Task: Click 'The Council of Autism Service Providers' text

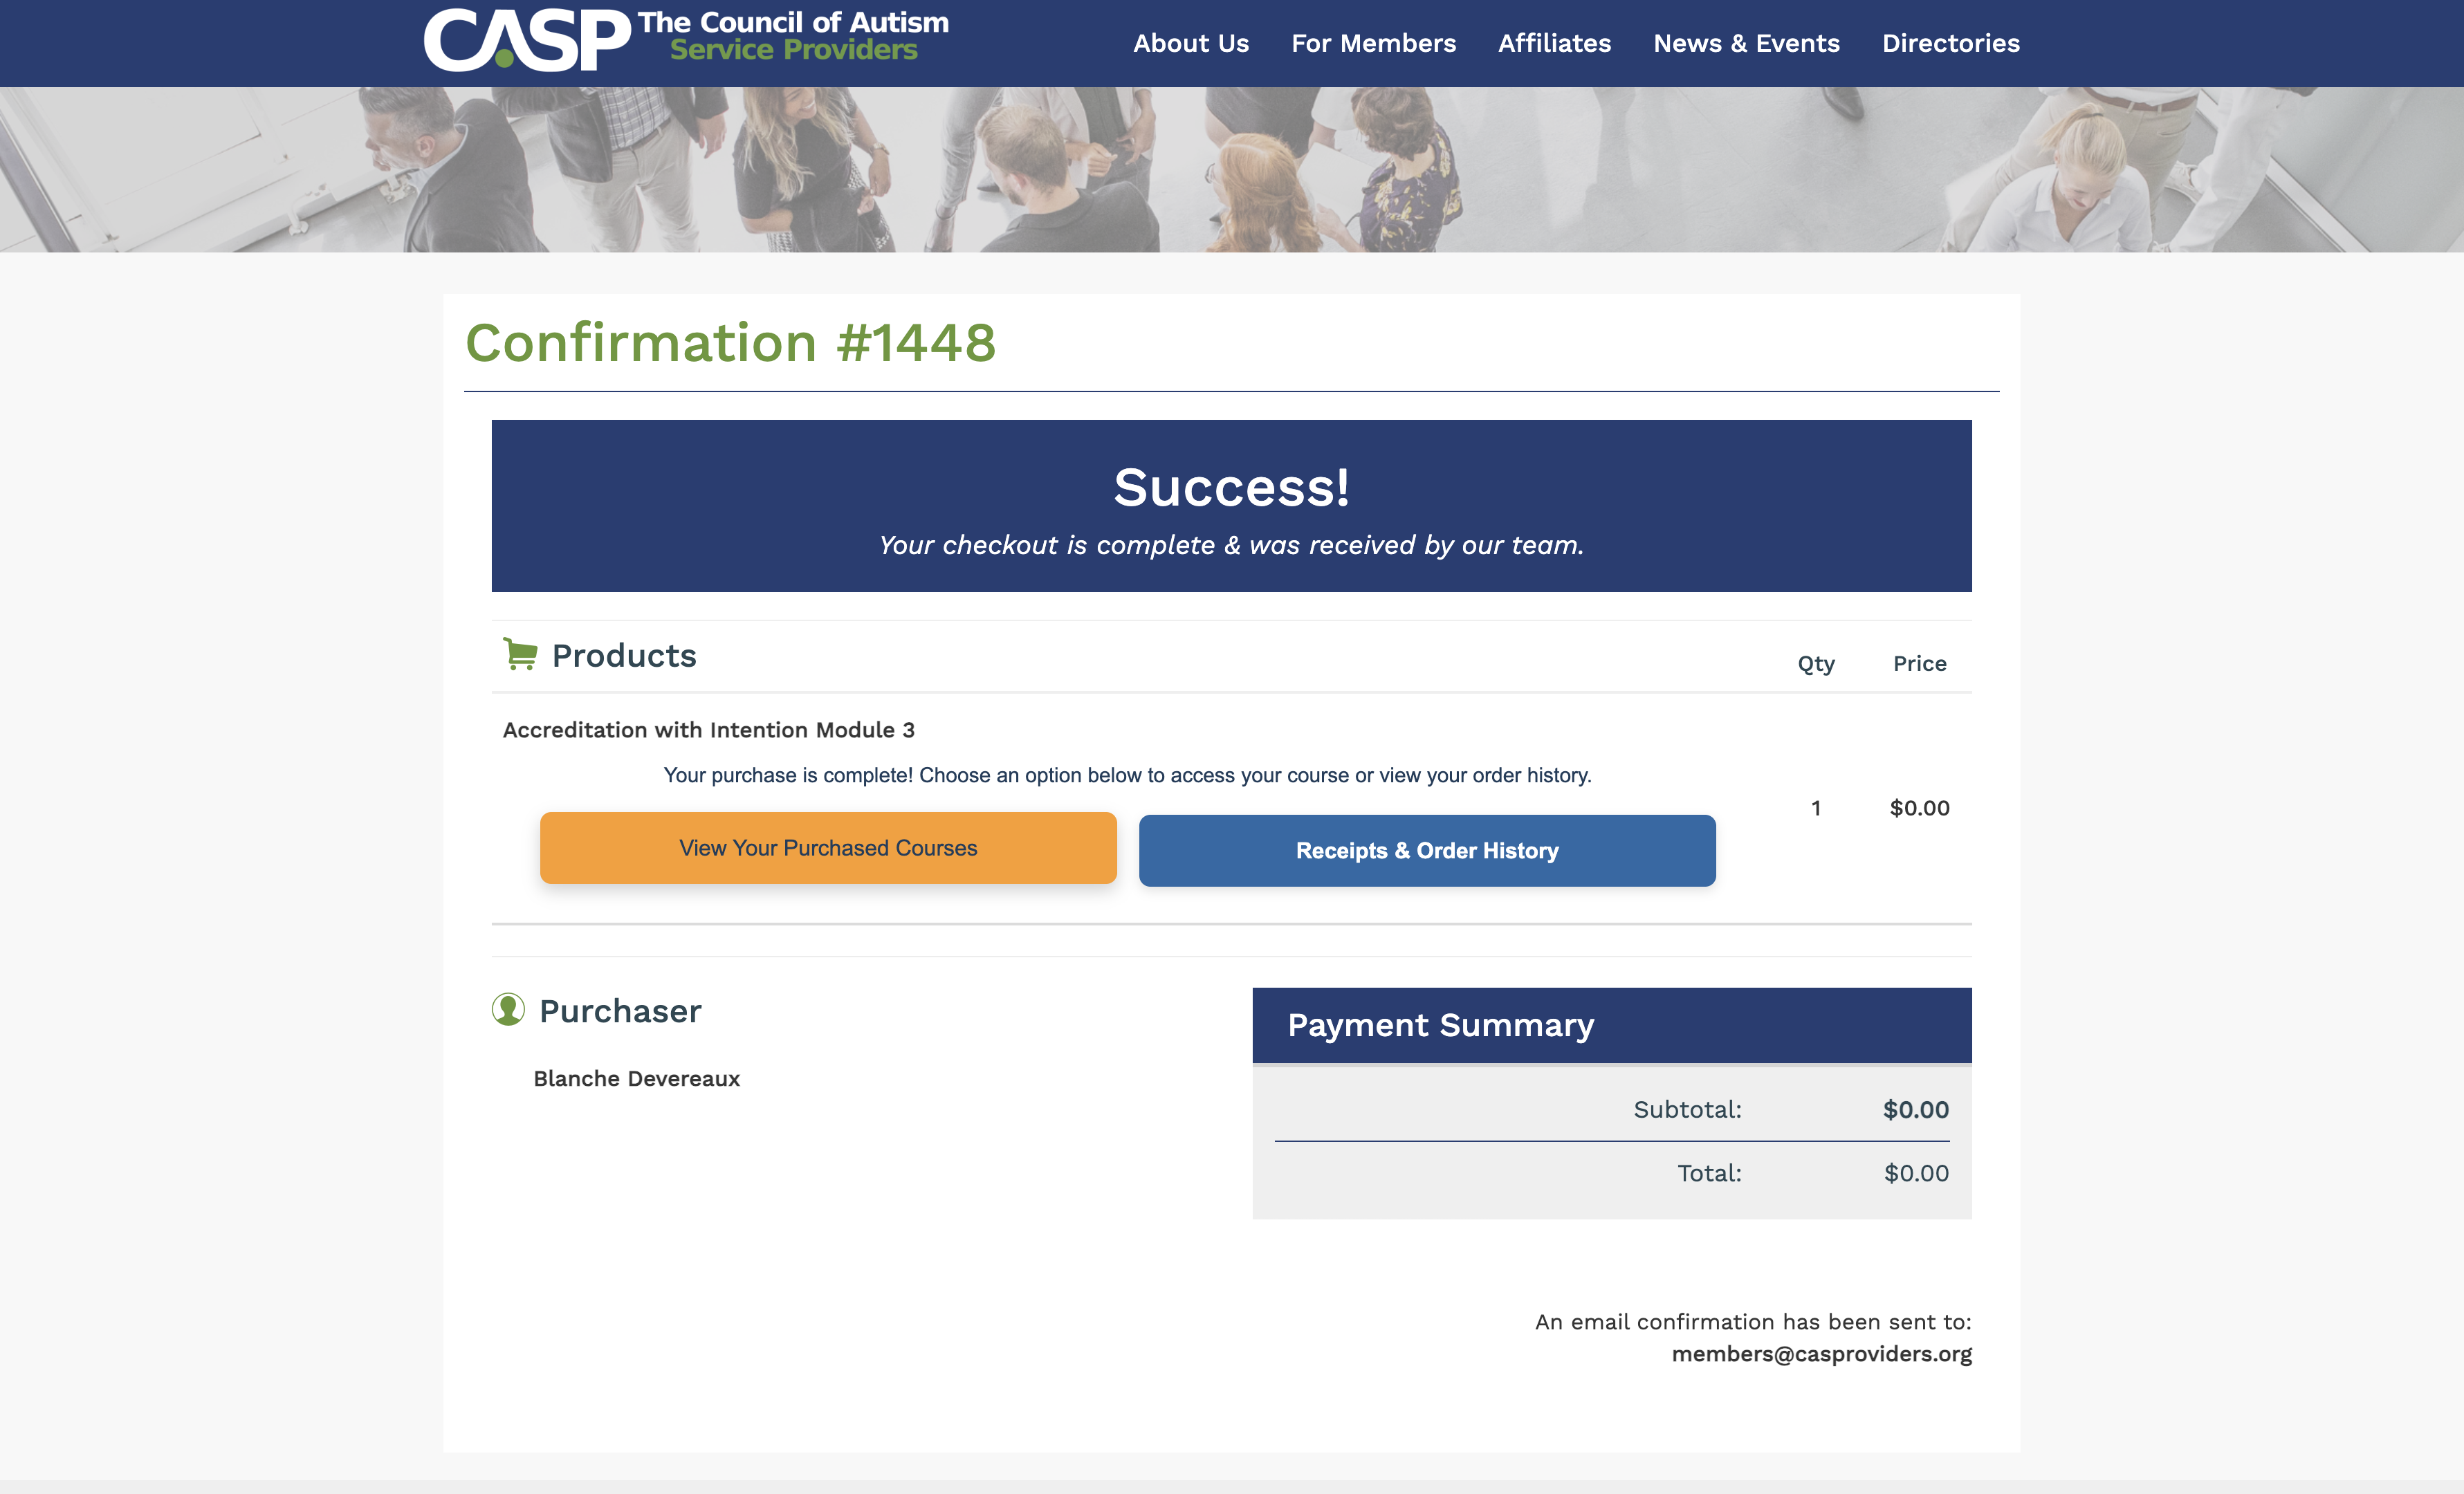Action: tap(793, 36)
